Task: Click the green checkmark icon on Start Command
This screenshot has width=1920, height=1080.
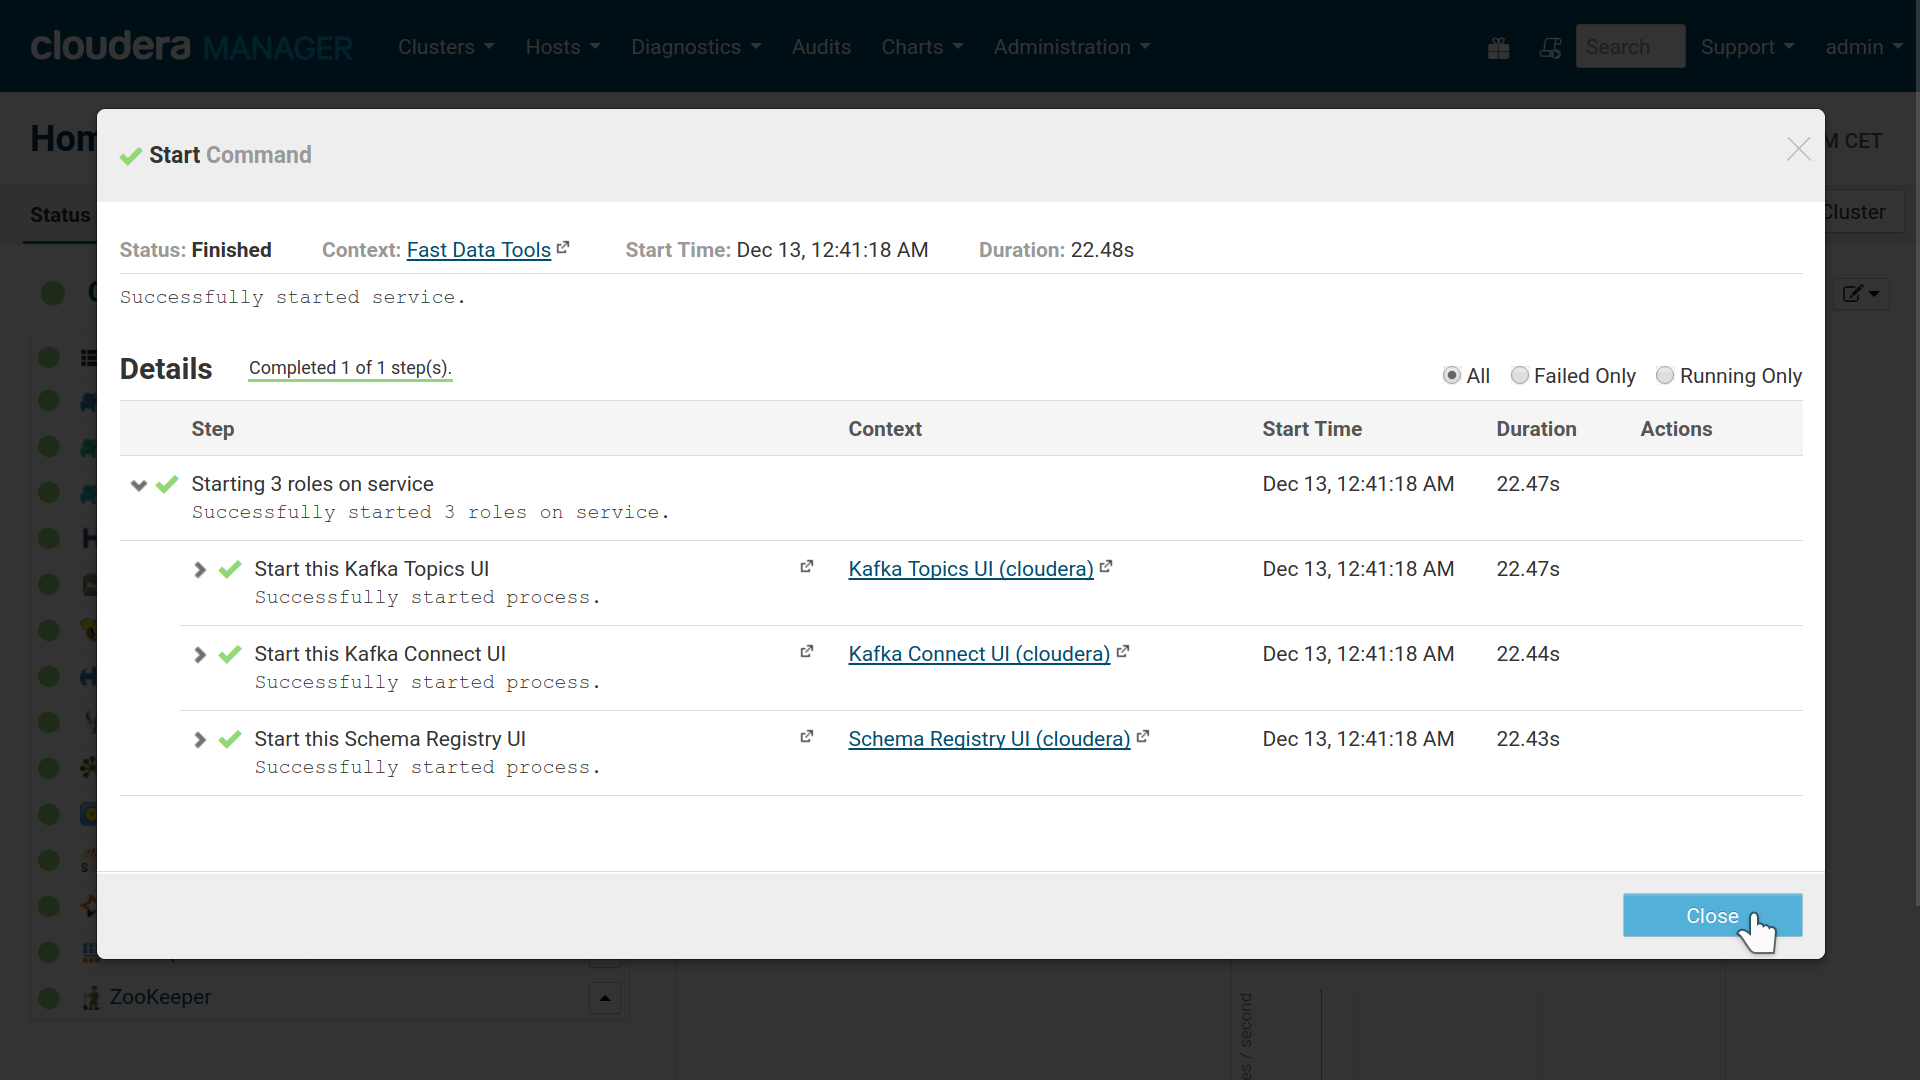Action: point(129,154)
